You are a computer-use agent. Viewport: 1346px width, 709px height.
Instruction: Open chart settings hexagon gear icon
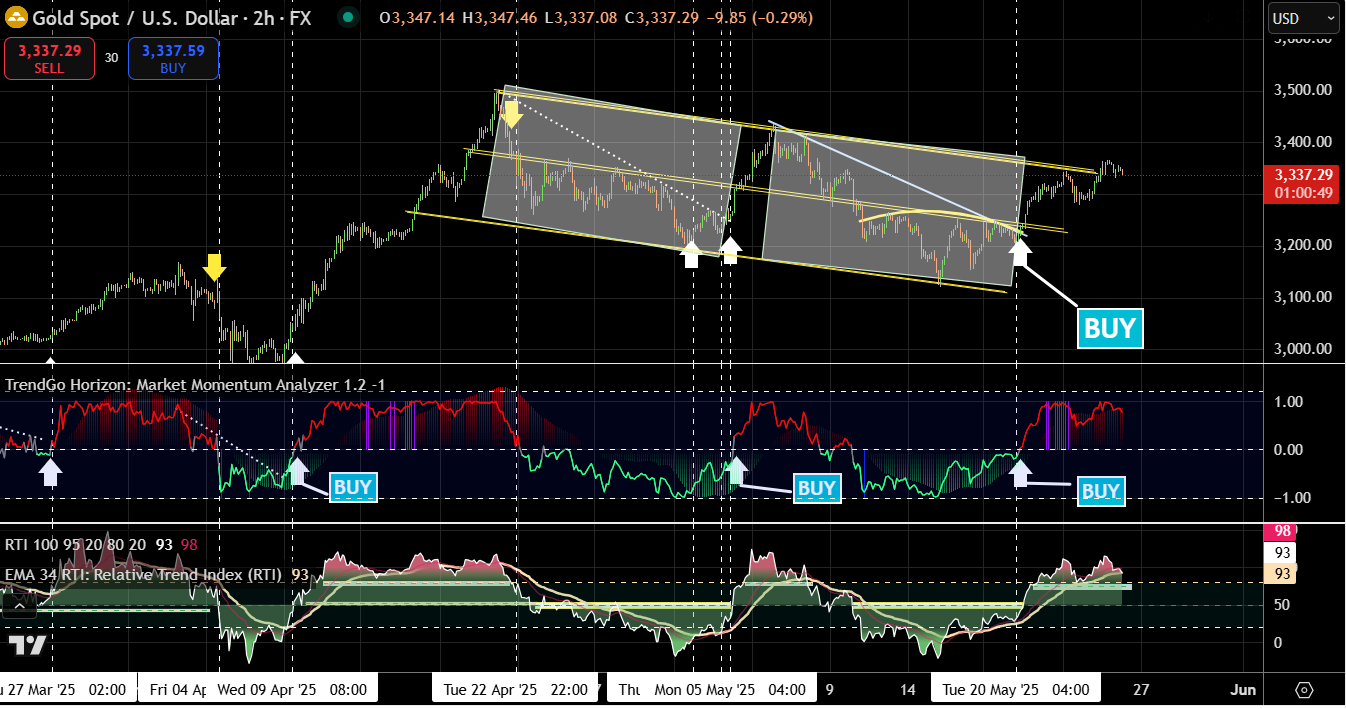[1304, 690]
